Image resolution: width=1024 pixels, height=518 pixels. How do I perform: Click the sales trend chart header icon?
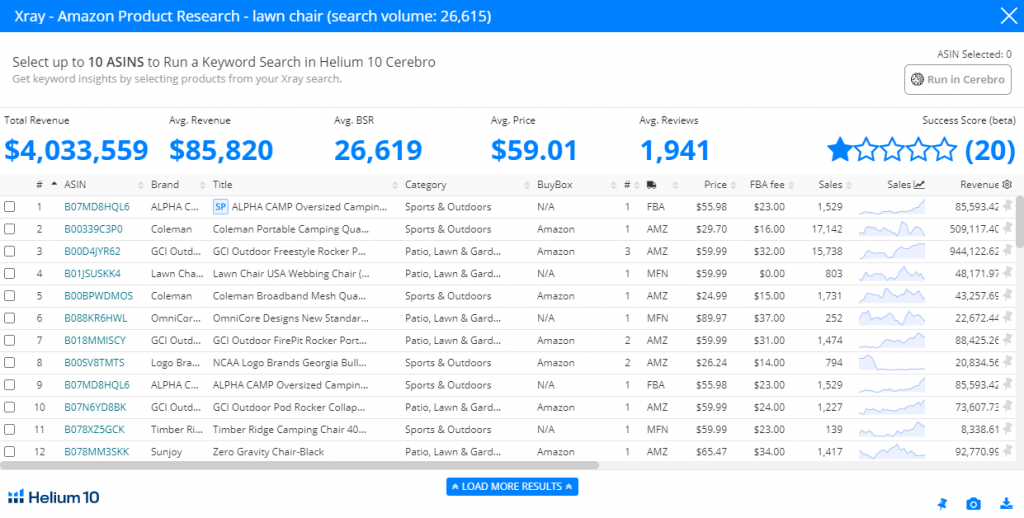[920, 185]
